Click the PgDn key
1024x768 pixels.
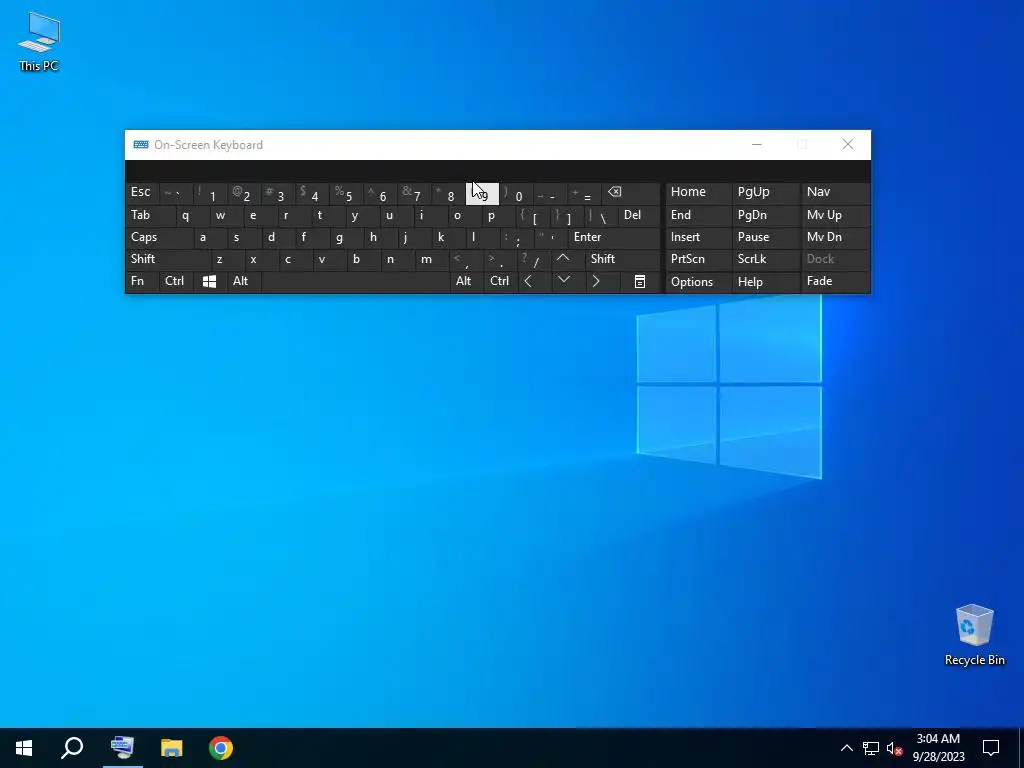766,215
